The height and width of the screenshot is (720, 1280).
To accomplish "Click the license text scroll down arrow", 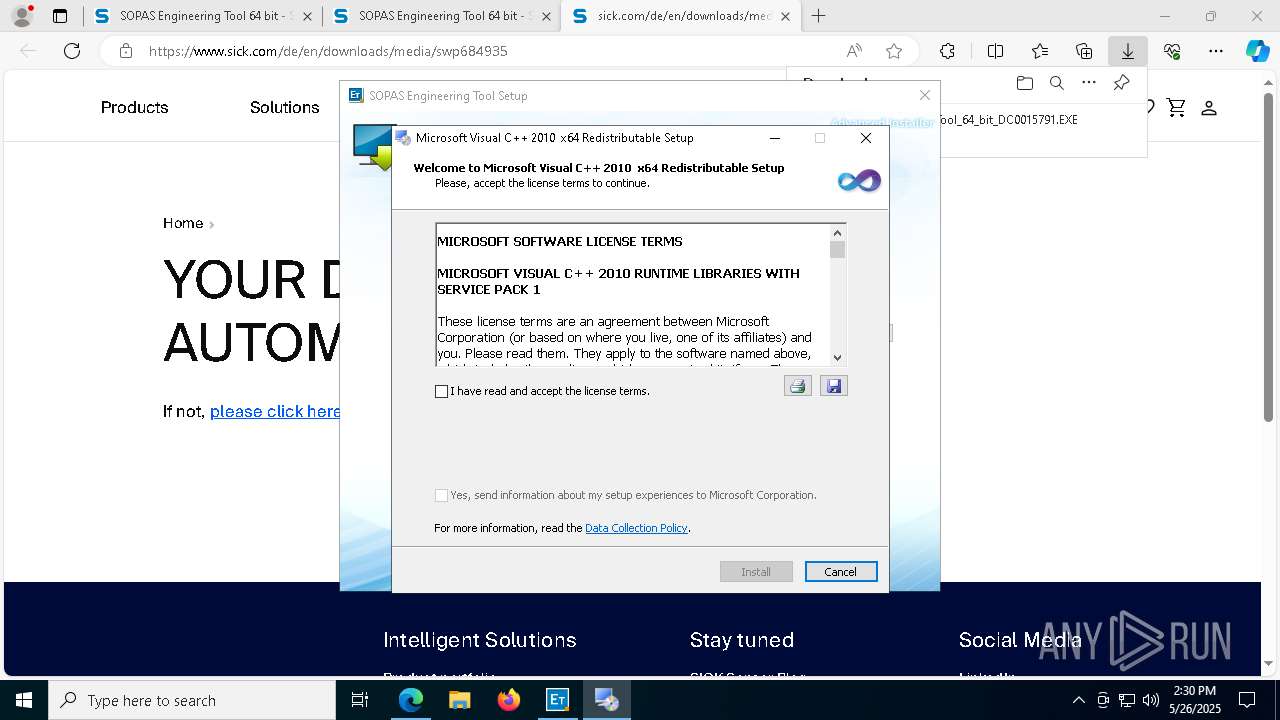I will pos(837,357).
